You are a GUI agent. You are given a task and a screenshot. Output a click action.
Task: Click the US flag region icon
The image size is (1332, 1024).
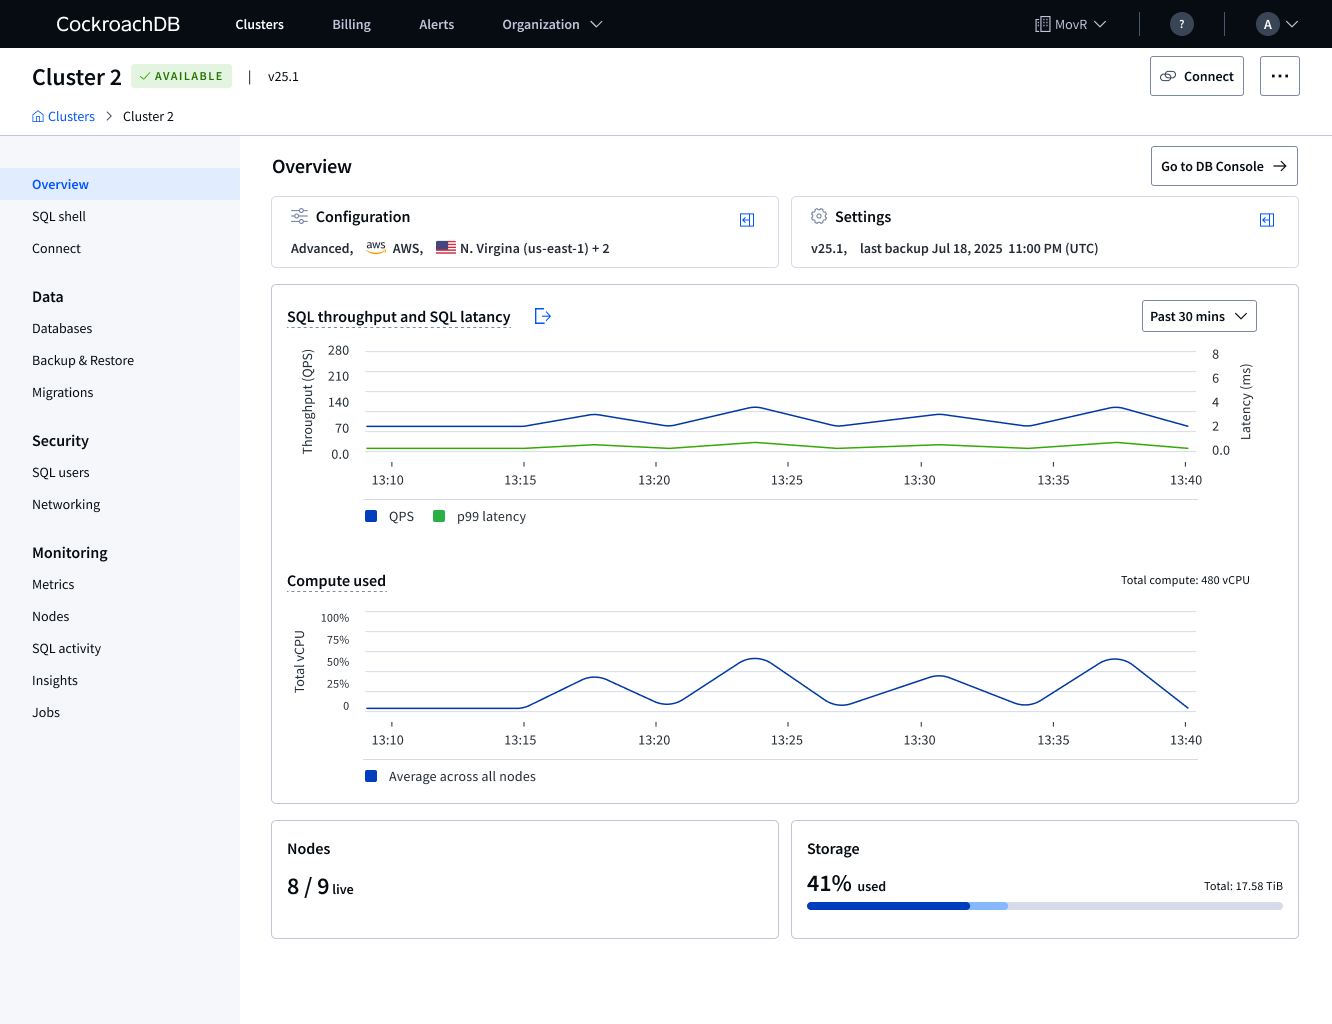[x=446, y=248]
